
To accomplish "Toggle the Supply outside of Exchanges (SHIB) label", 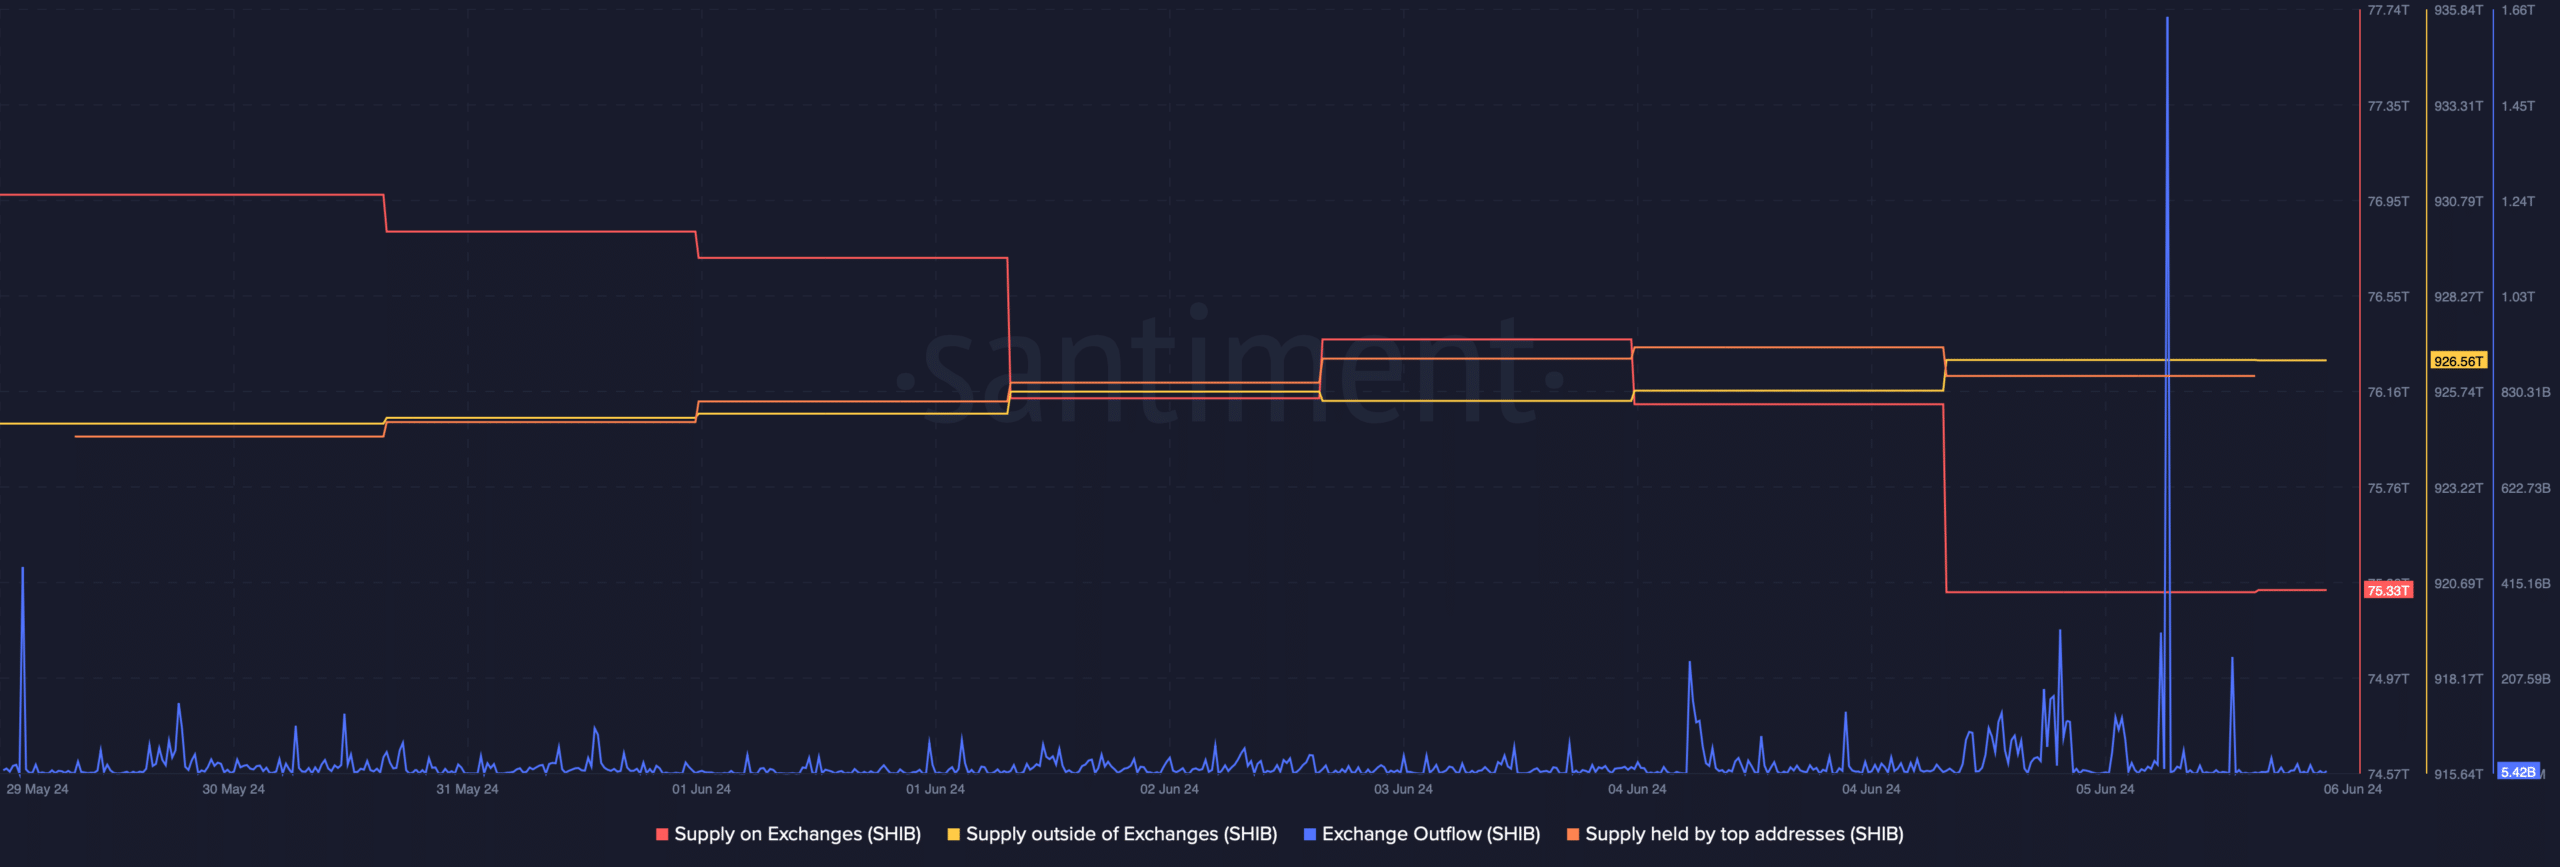I will (x=1121, y=834).
